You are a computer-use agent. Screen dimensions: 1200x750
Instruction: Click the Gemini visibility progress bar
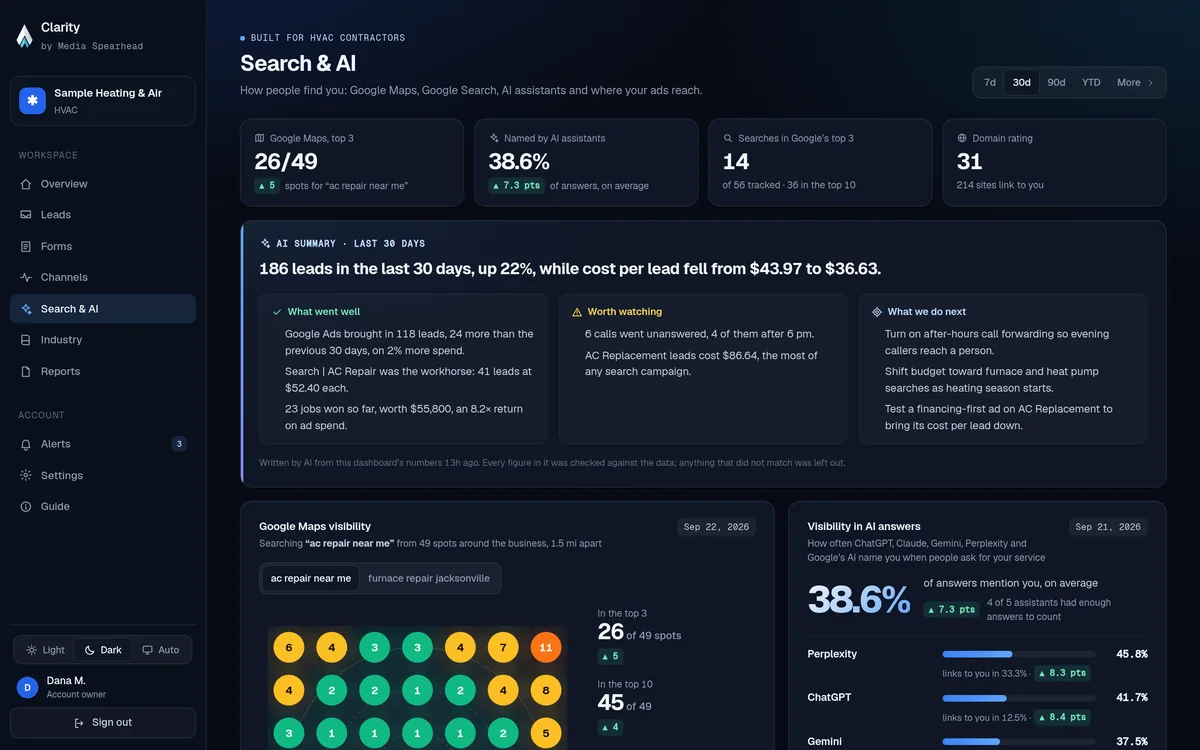pos(1019,742)
